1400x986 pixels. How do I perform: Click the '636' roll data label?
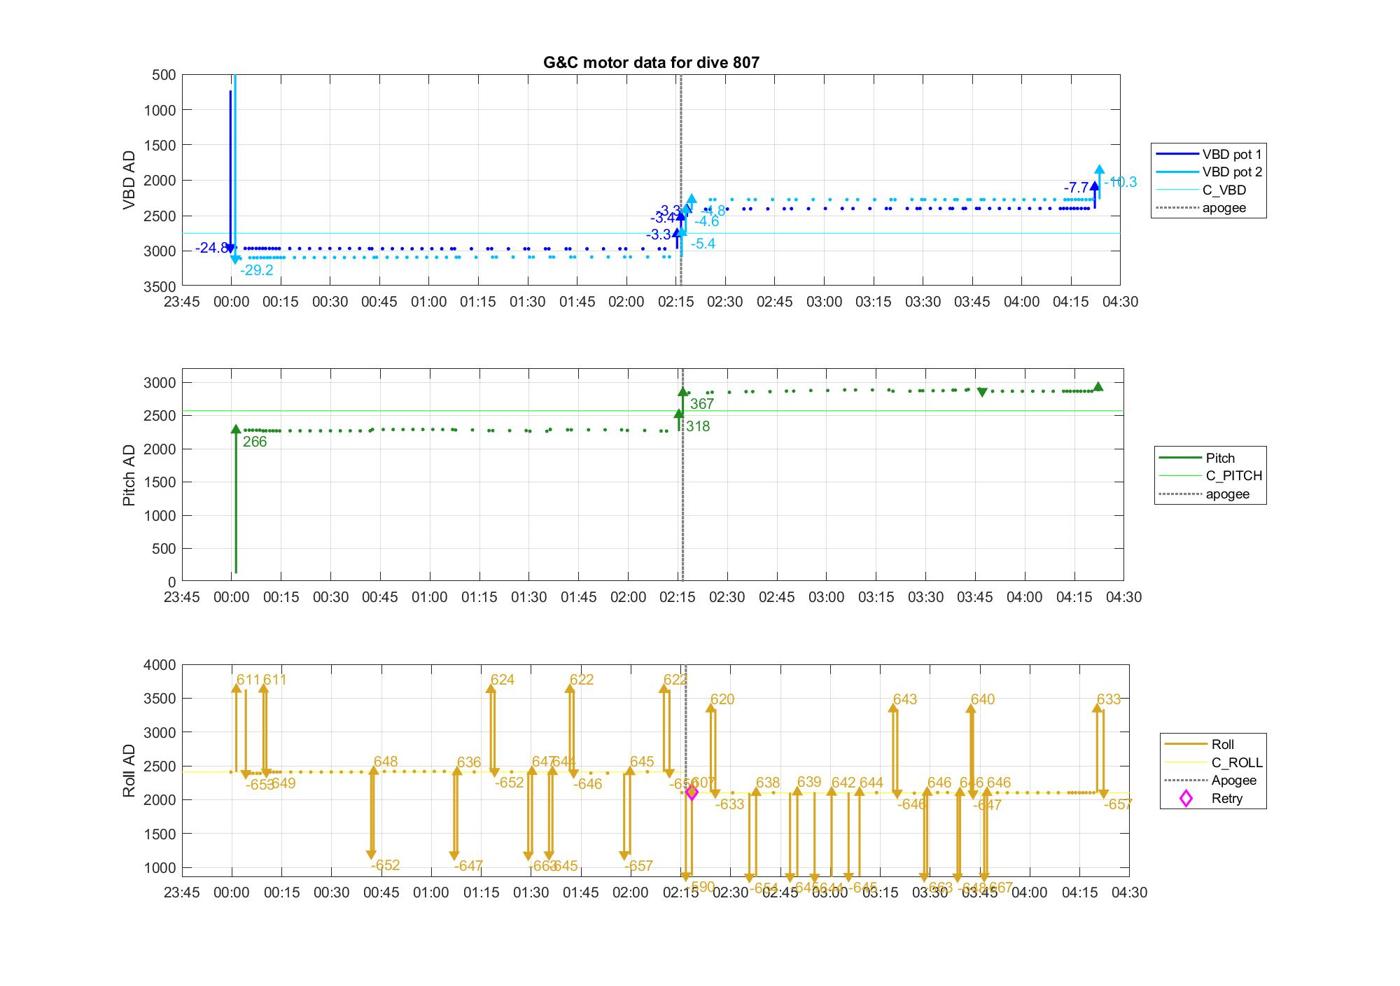[469, 762]
